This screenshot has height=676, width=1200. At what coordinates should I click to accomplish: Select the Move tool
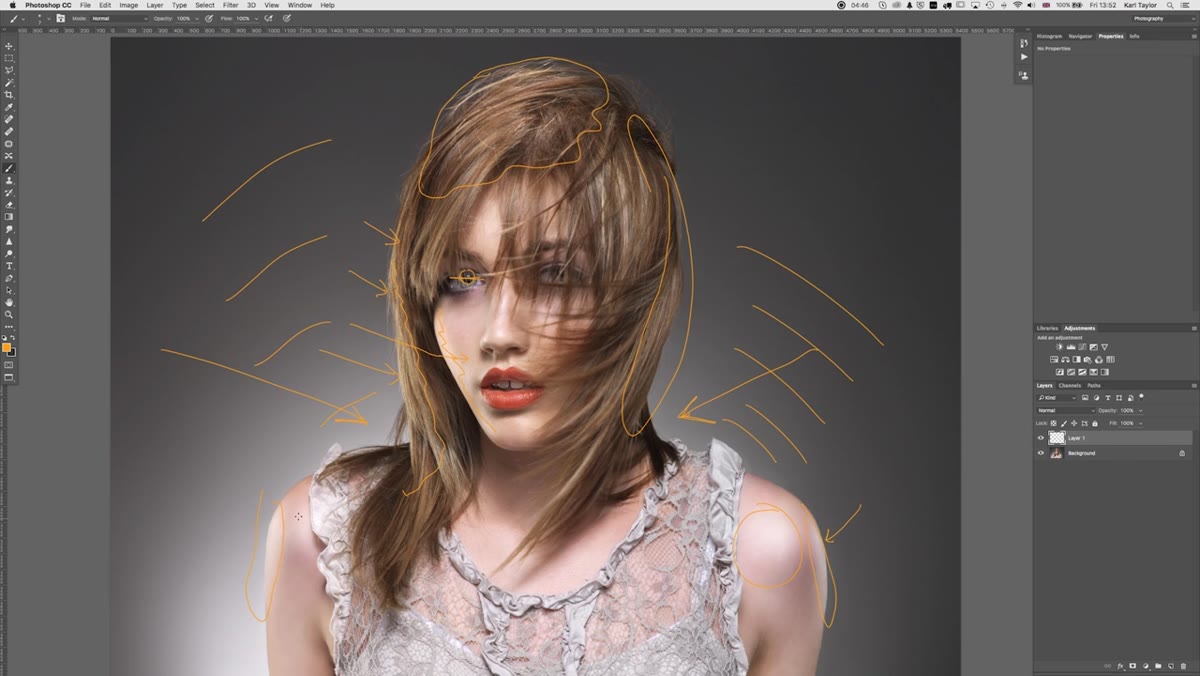(9, 46)
